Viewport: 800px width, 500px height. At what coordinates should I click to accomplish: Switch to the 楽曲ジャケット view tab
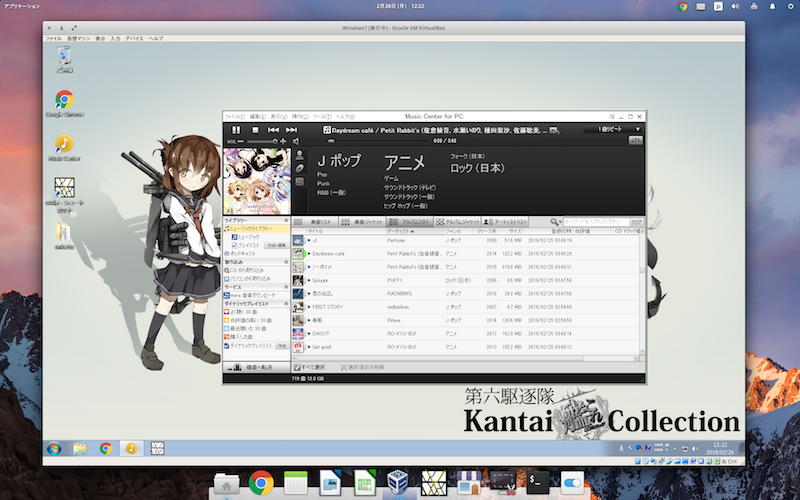coord(362,222)
